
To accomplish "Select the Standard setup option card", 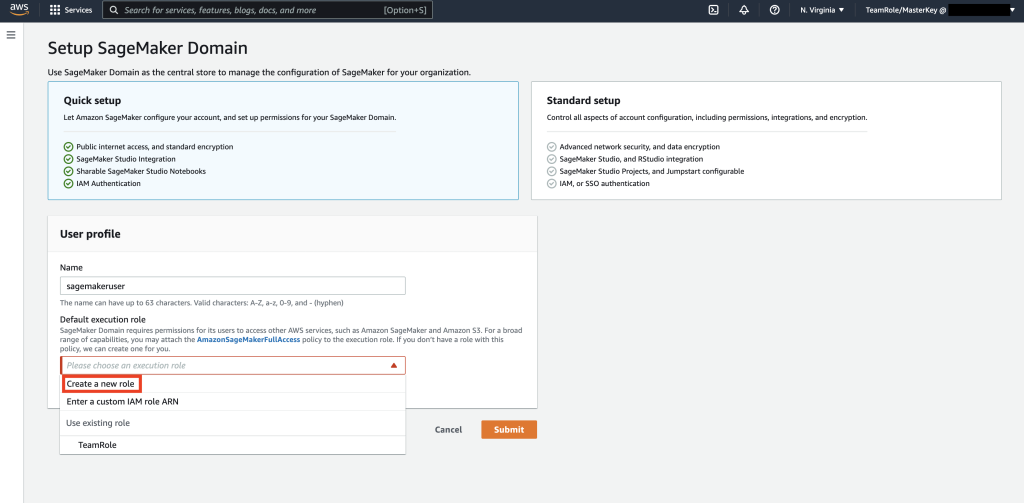I will pos(766,140).
